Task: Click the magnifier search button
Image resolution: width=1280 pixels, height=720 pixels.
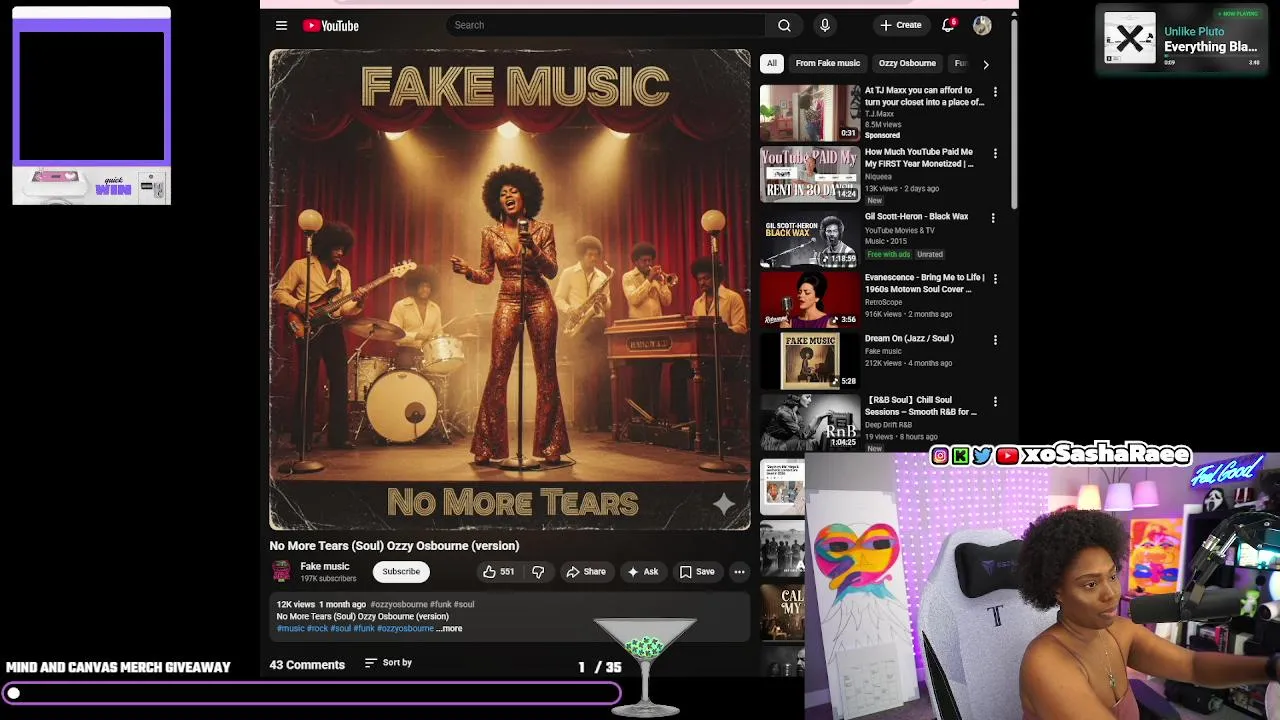Action: pos(784,25)
